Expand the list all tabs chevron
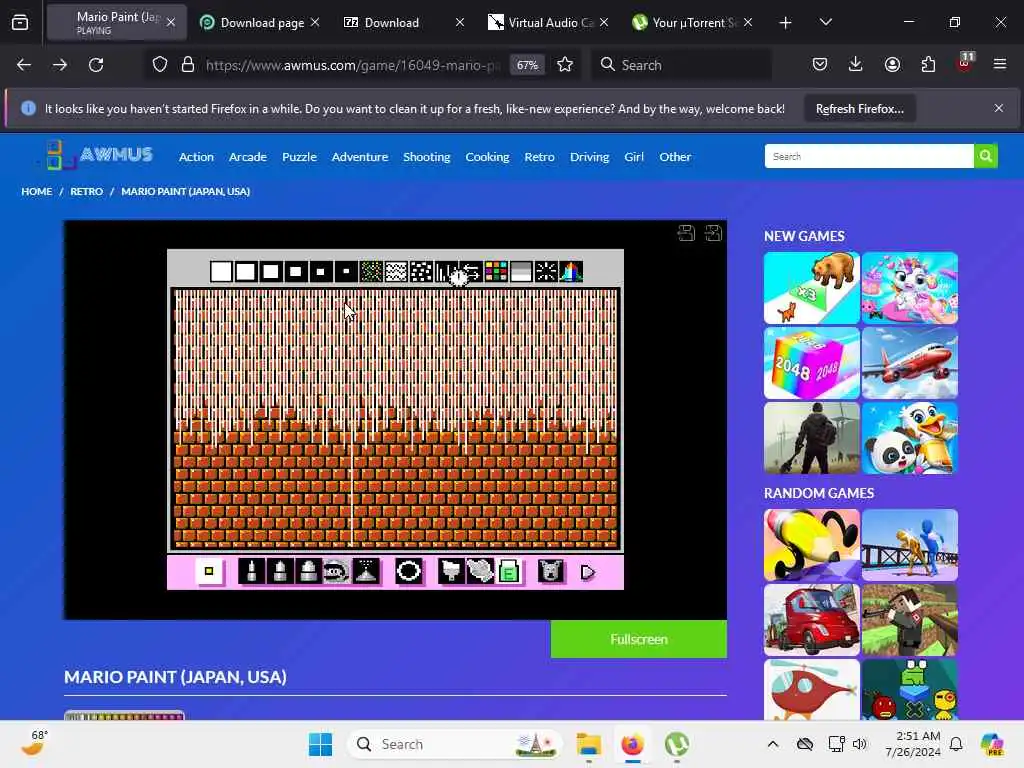This screenshot has width=1024, height=768. click(x=825, y=22)
